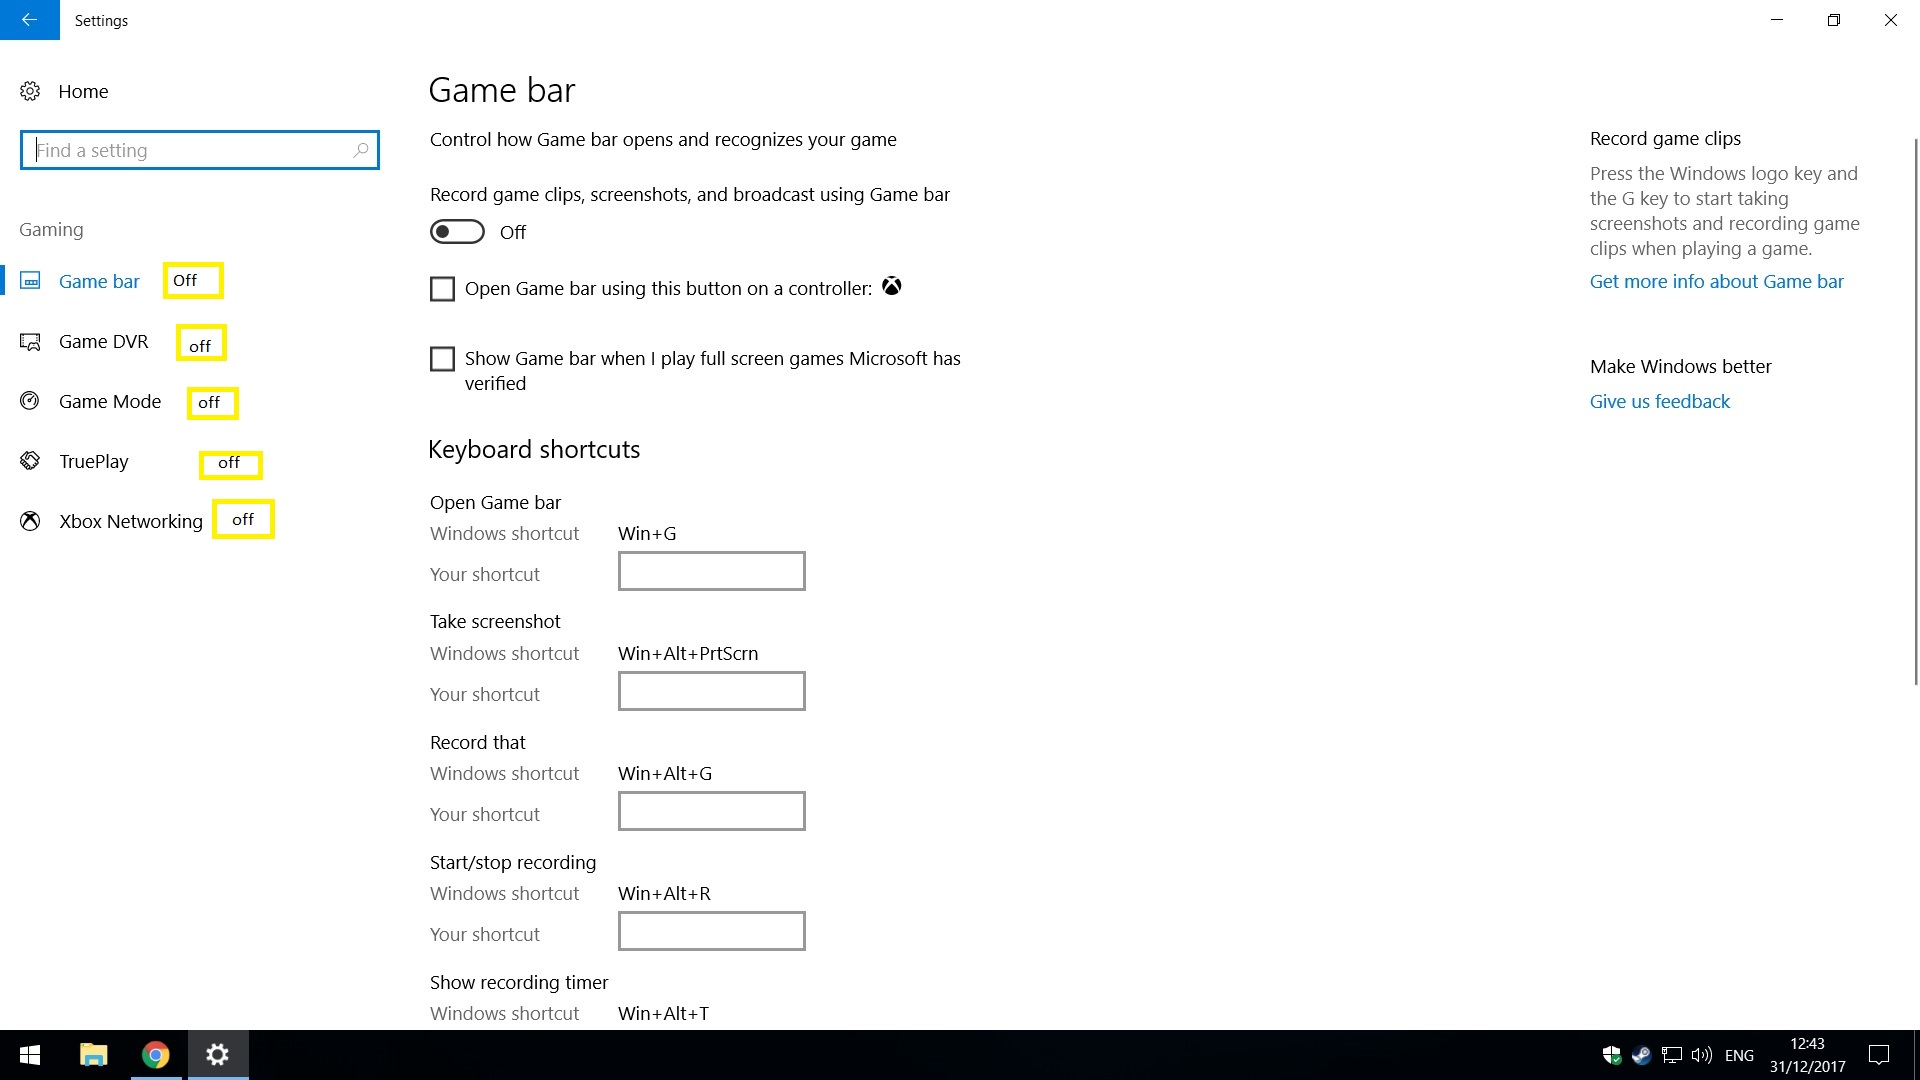This screenshot has height=1080, width=1920.
Task: Click the gear icon next to Home
Action: [30, 90]
